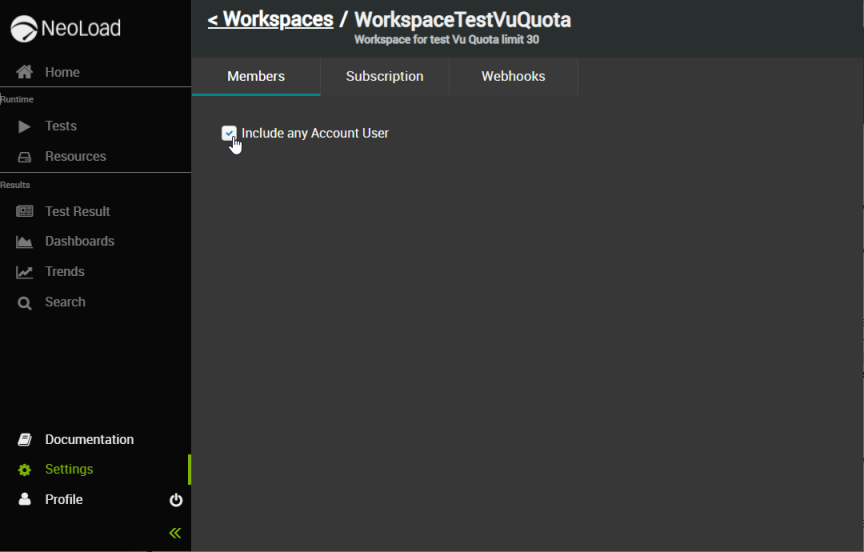Click the WorkspaceTestVuQuota workspace title
The height and width of the screenshot is (552, 864).
462,19
